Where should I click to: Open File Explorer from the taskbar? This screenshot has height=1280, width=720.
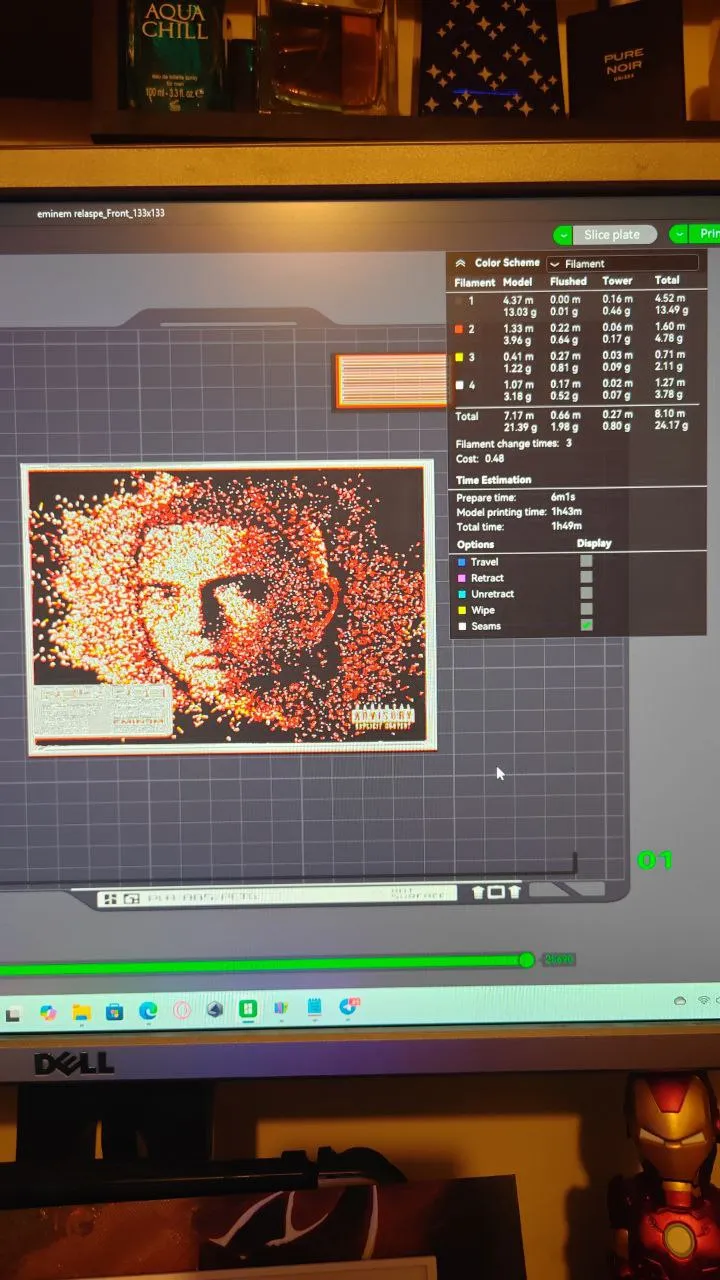coord(81,1013)
